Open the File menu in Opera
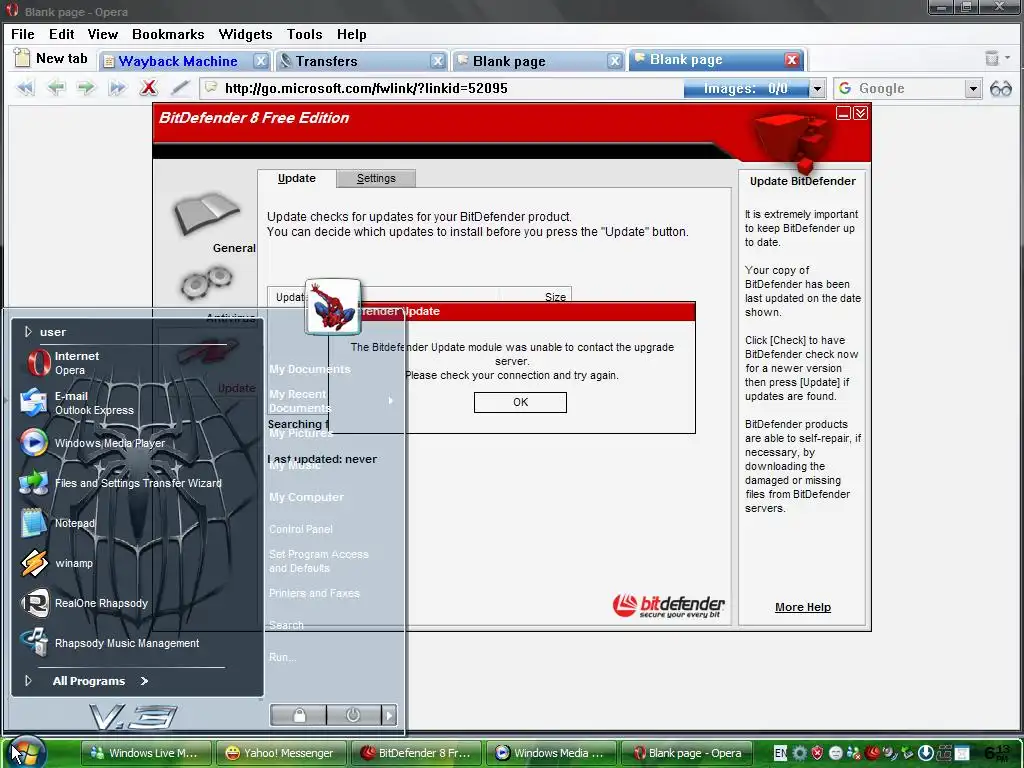 23,34
